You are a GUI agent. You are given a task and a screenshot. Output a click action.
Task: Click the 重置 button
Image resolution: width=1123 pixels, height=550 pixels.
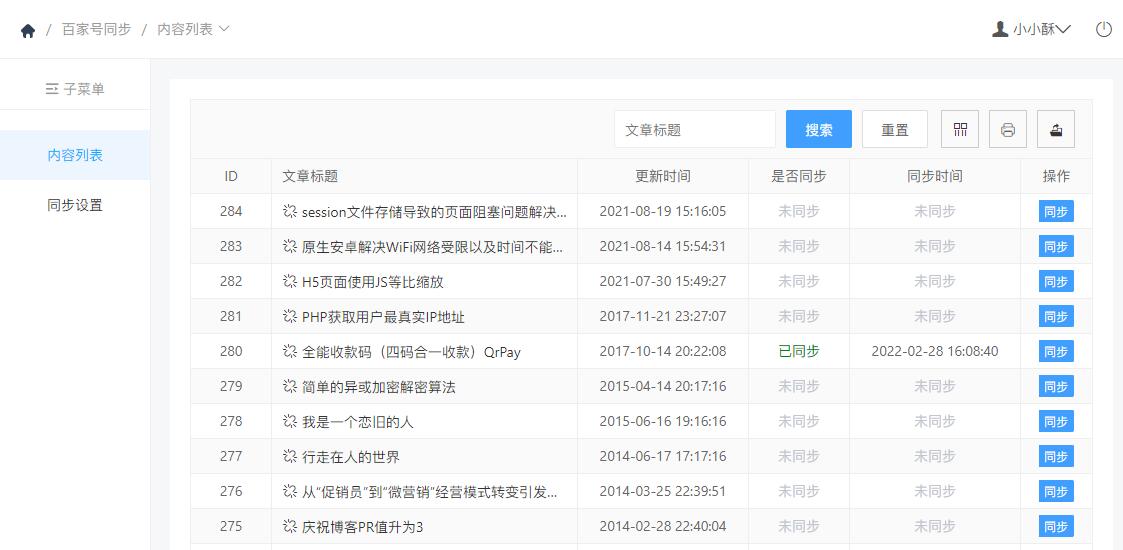(x=895, y=130)
